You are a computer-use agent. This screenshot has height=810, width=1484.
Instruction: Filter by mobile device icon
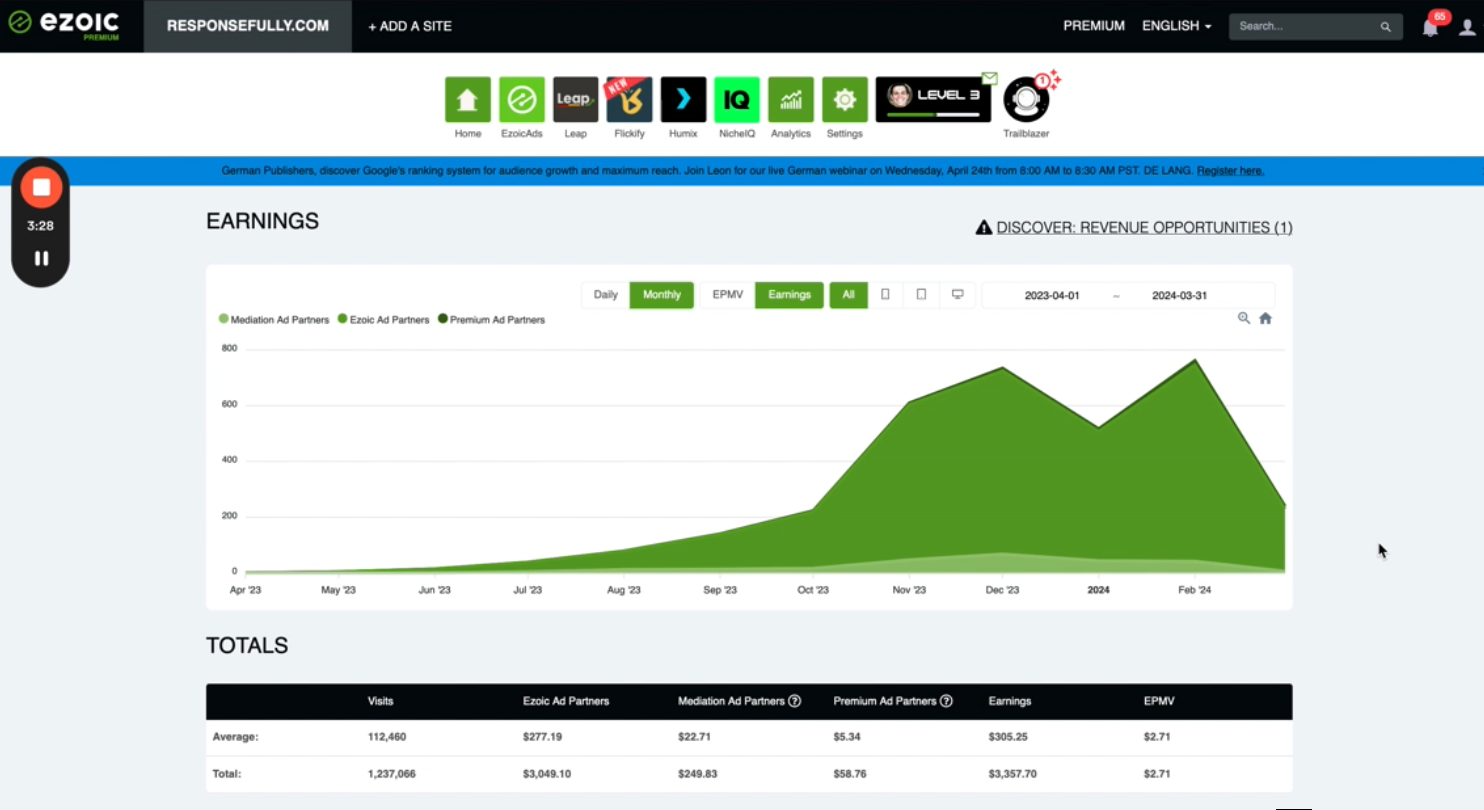click(885, 295)
